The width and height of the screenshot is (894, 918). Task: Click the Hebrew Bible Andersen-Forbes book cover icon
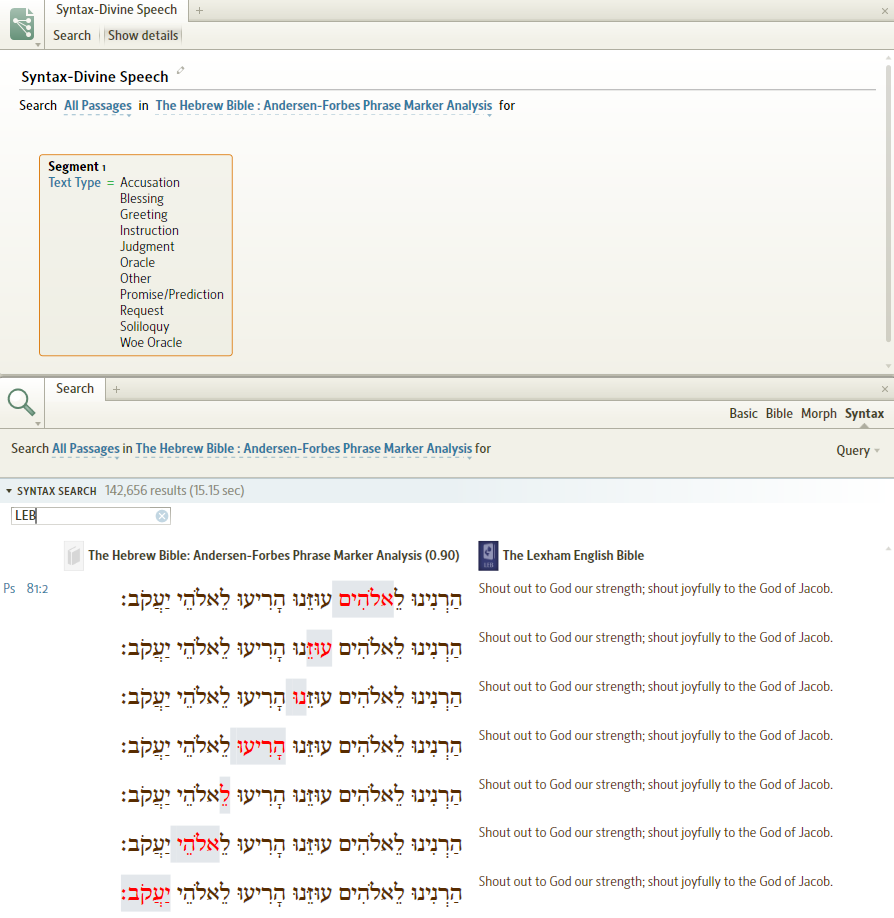pyautogui.click(x=73, y=556)
